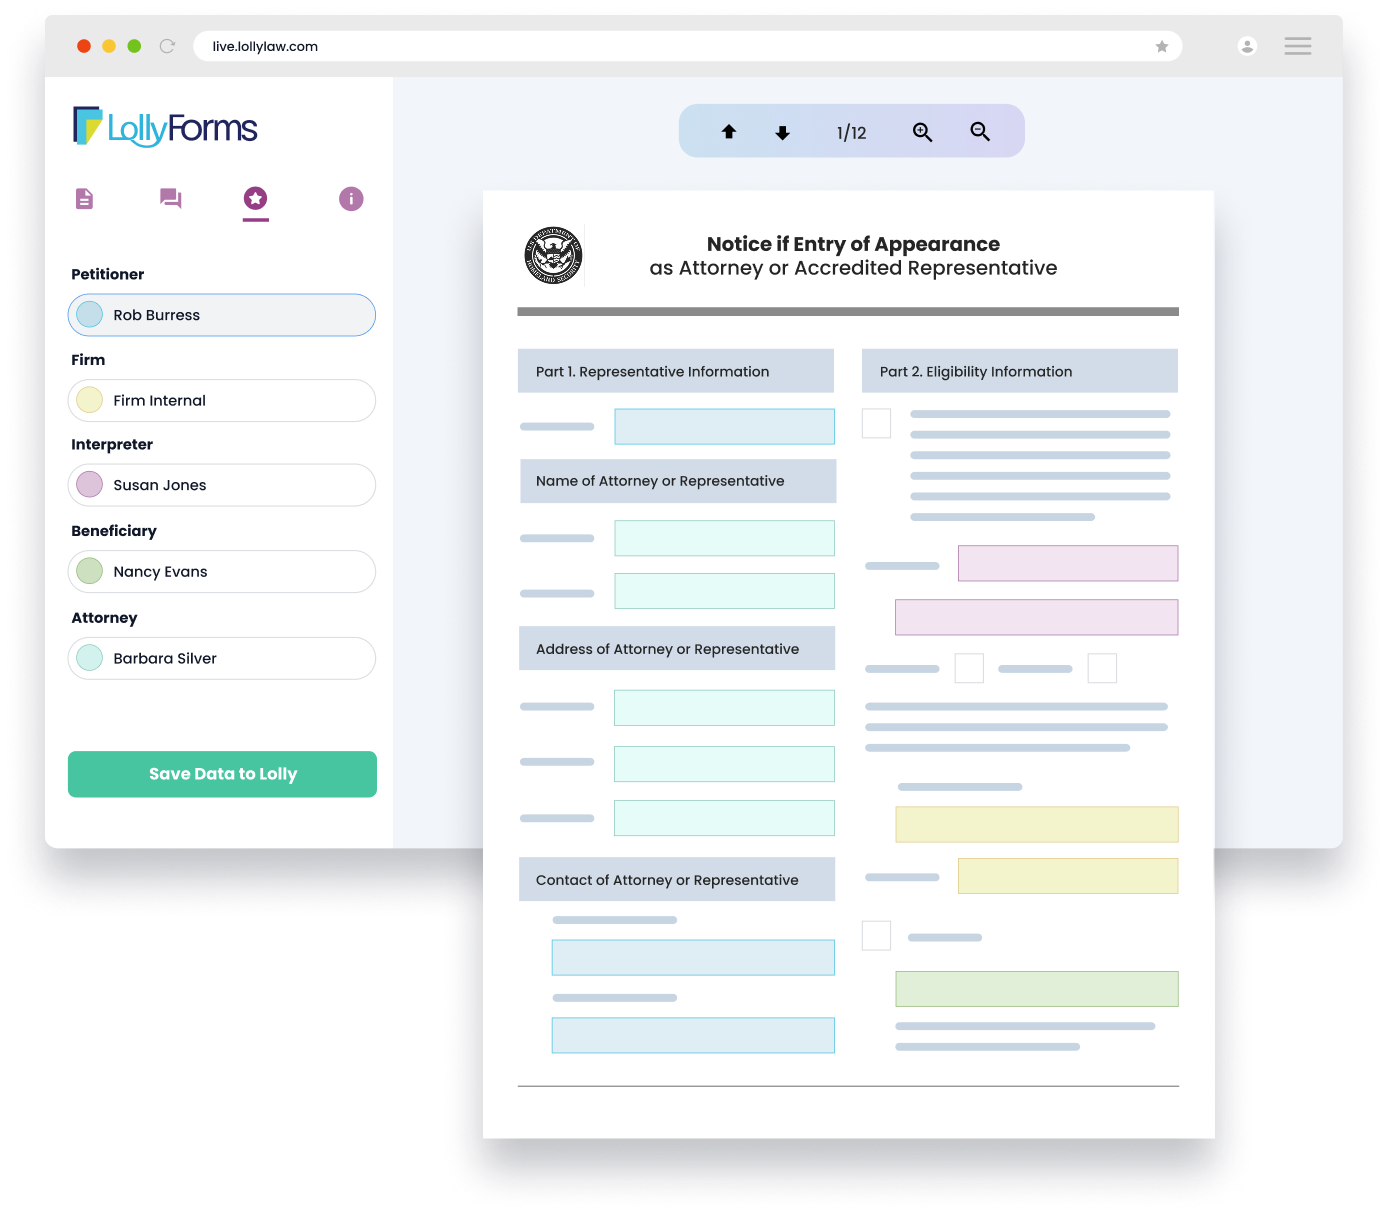Open the info icon tab
1388x1214 pixels.
coord(351,199)
